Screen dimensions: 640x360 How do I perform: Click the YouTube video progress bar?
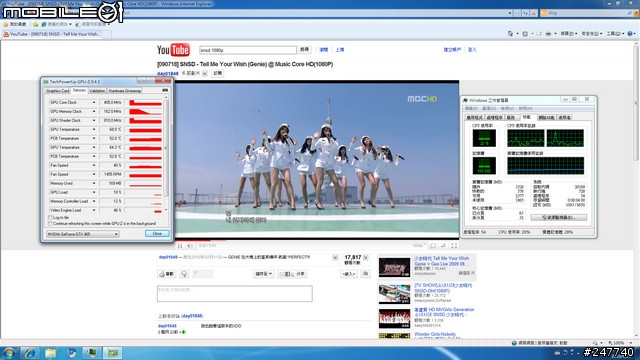coord(317,240)
